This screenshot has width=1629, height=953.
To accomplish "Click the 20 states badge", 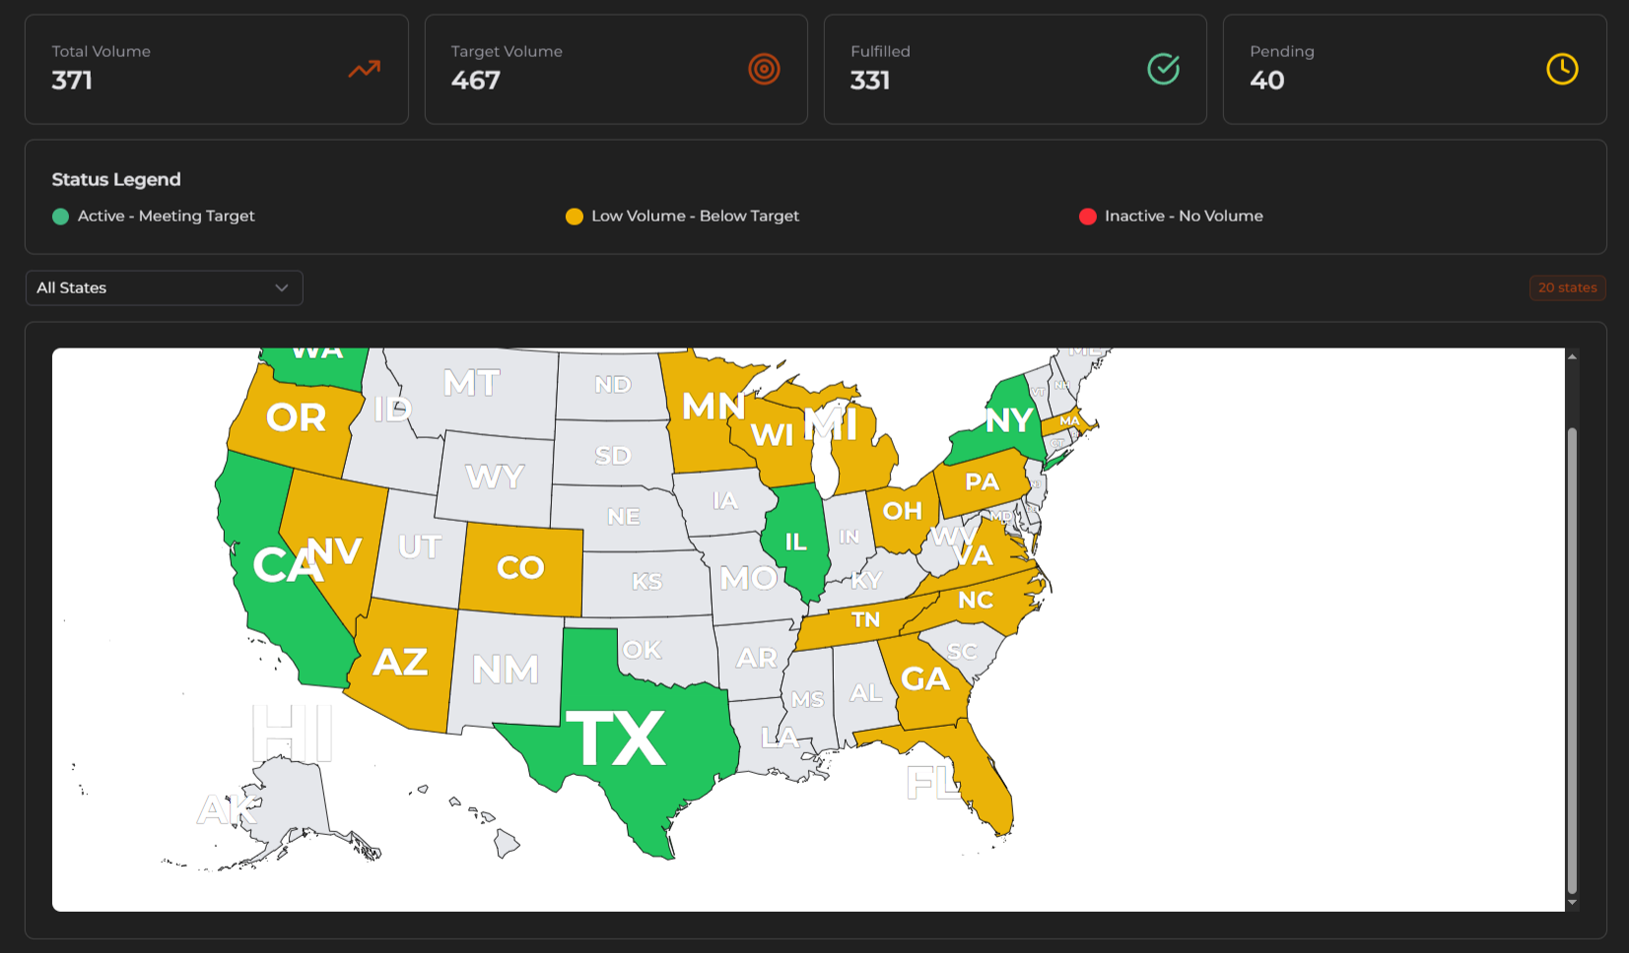I will 1567,288.
